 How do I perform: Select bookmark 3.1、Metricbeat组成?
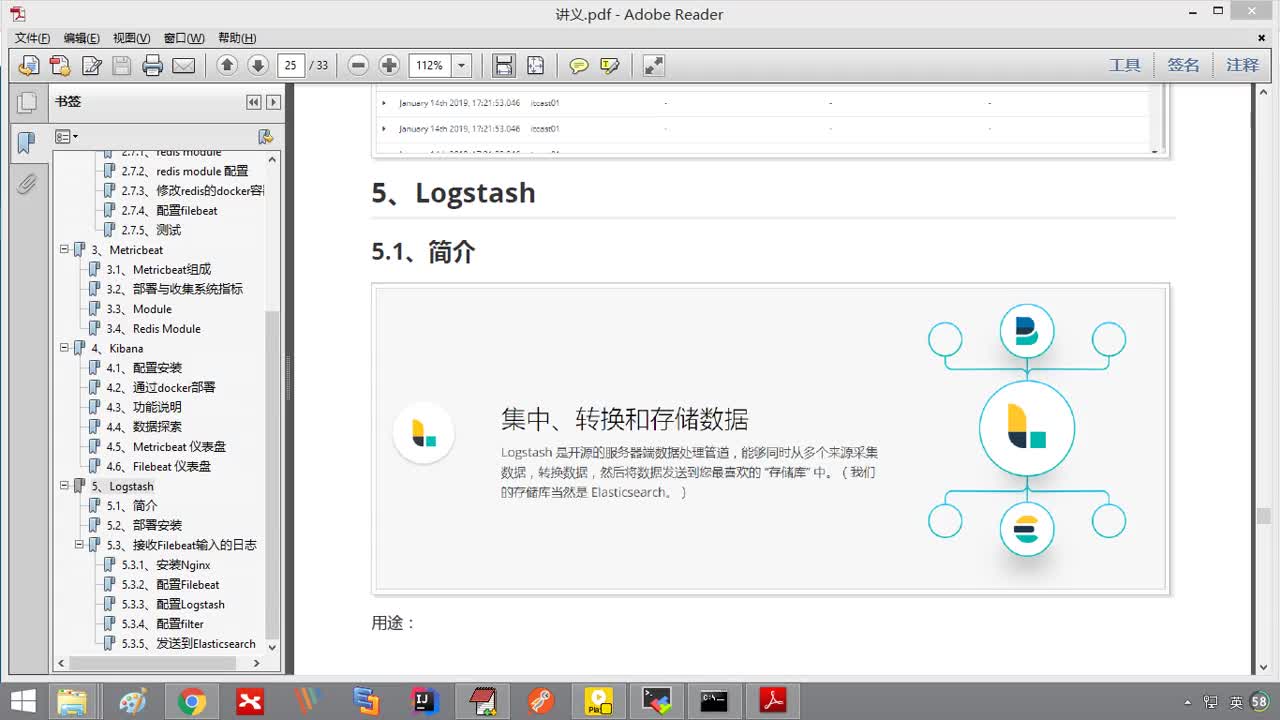[x=158, y=269]
